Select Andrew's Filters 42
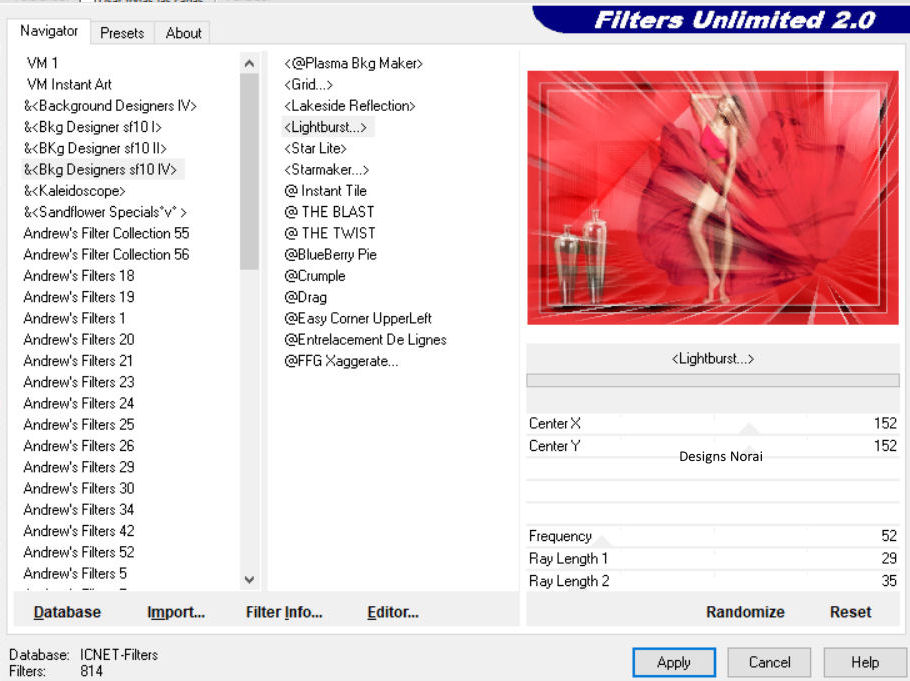This screenshot has width=910, height=681. pos(79,531)
